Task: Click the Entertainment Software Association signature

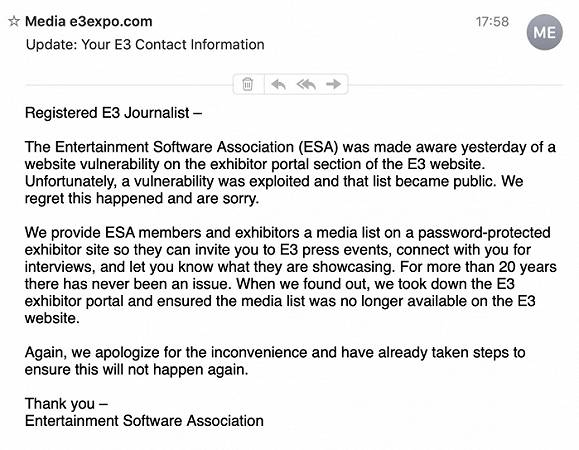Action: (x=144, y=421)
